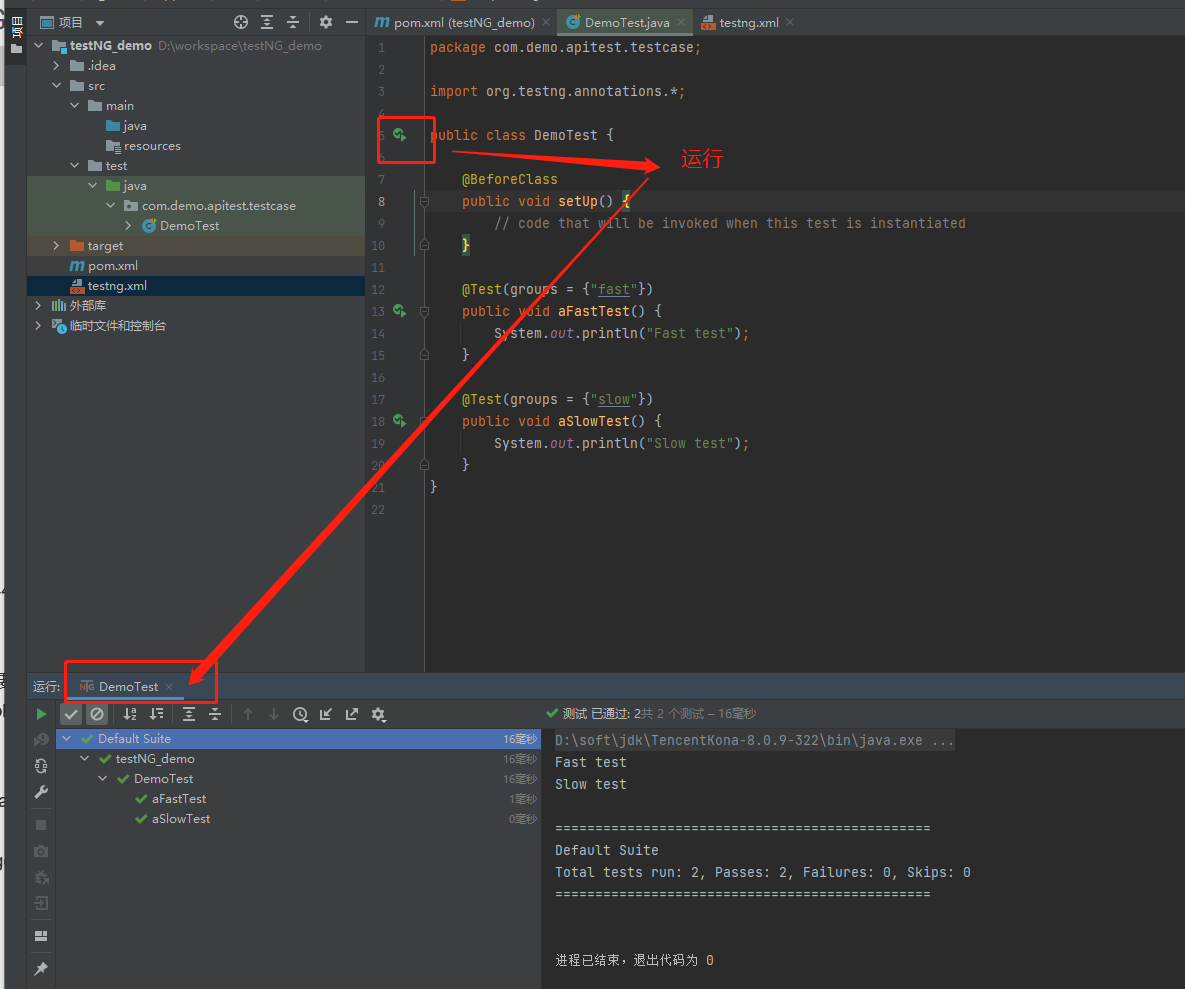Collapse the src folder in Project tree

click(57, 85)
